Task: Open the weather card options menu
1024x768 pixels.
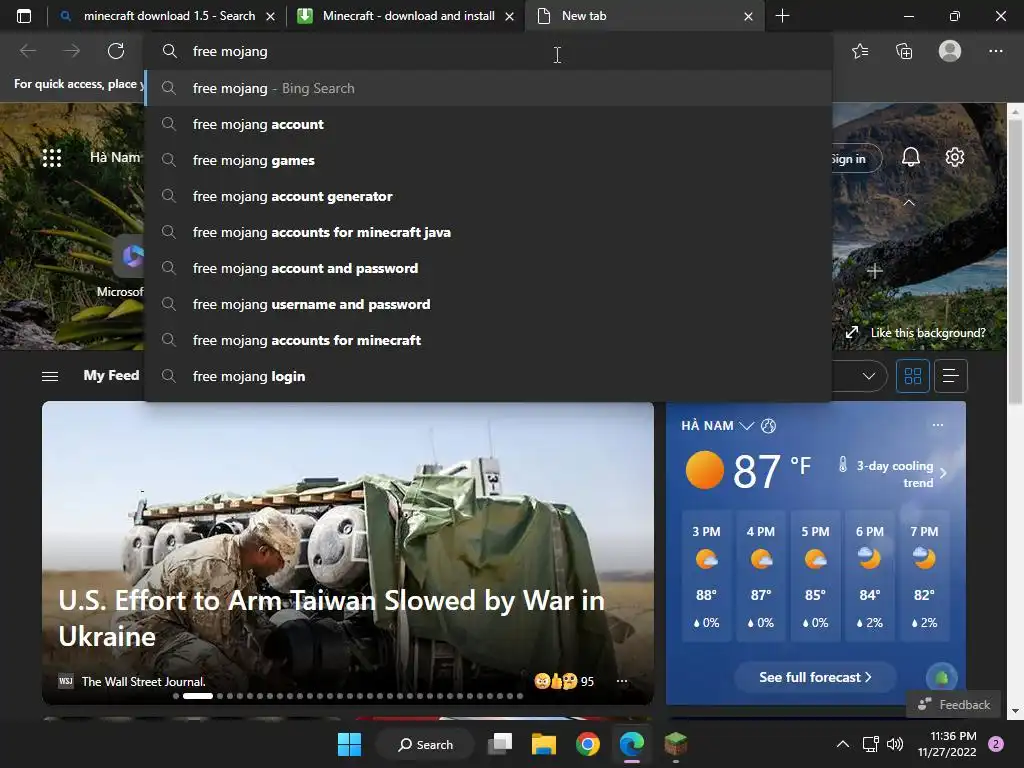Action: [x=938, y=425]
